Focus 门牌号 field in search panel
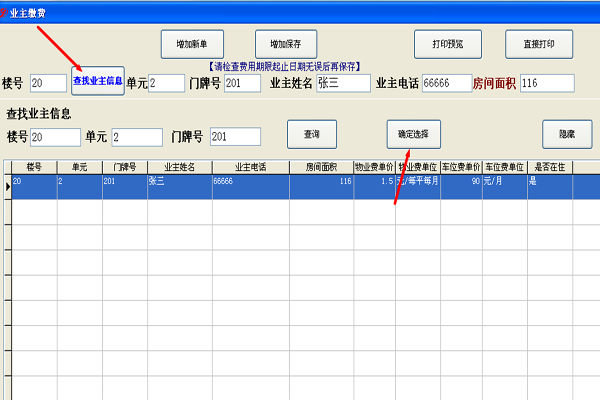Screen dimensions: 600x400 (235, 137)
